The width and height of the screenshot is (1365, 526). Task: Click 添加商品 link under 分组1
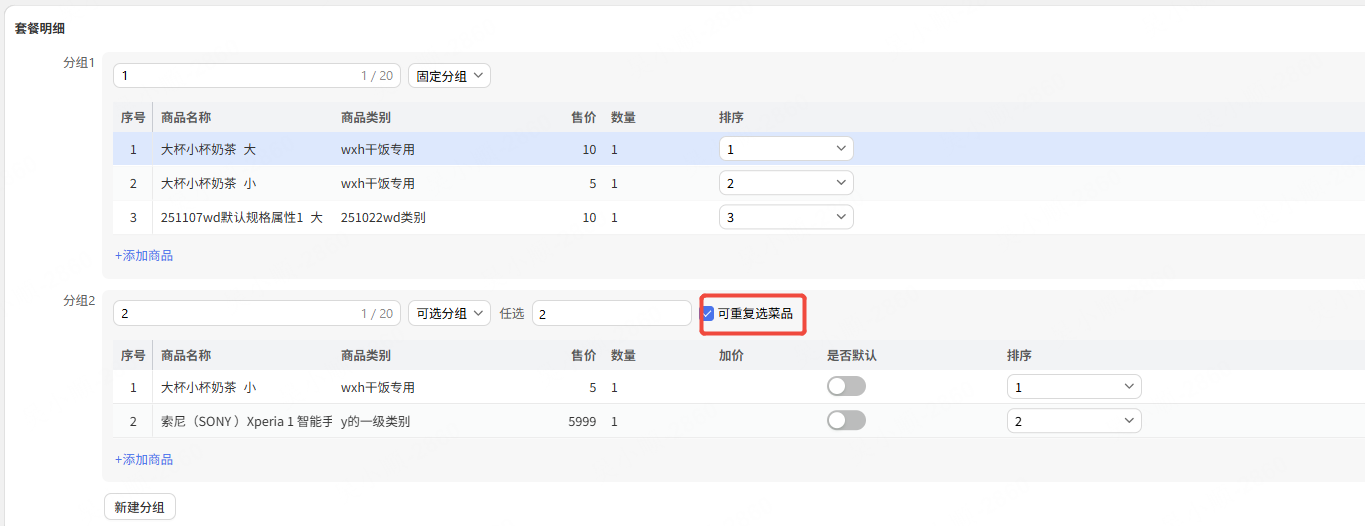click(x=144, y=256)
